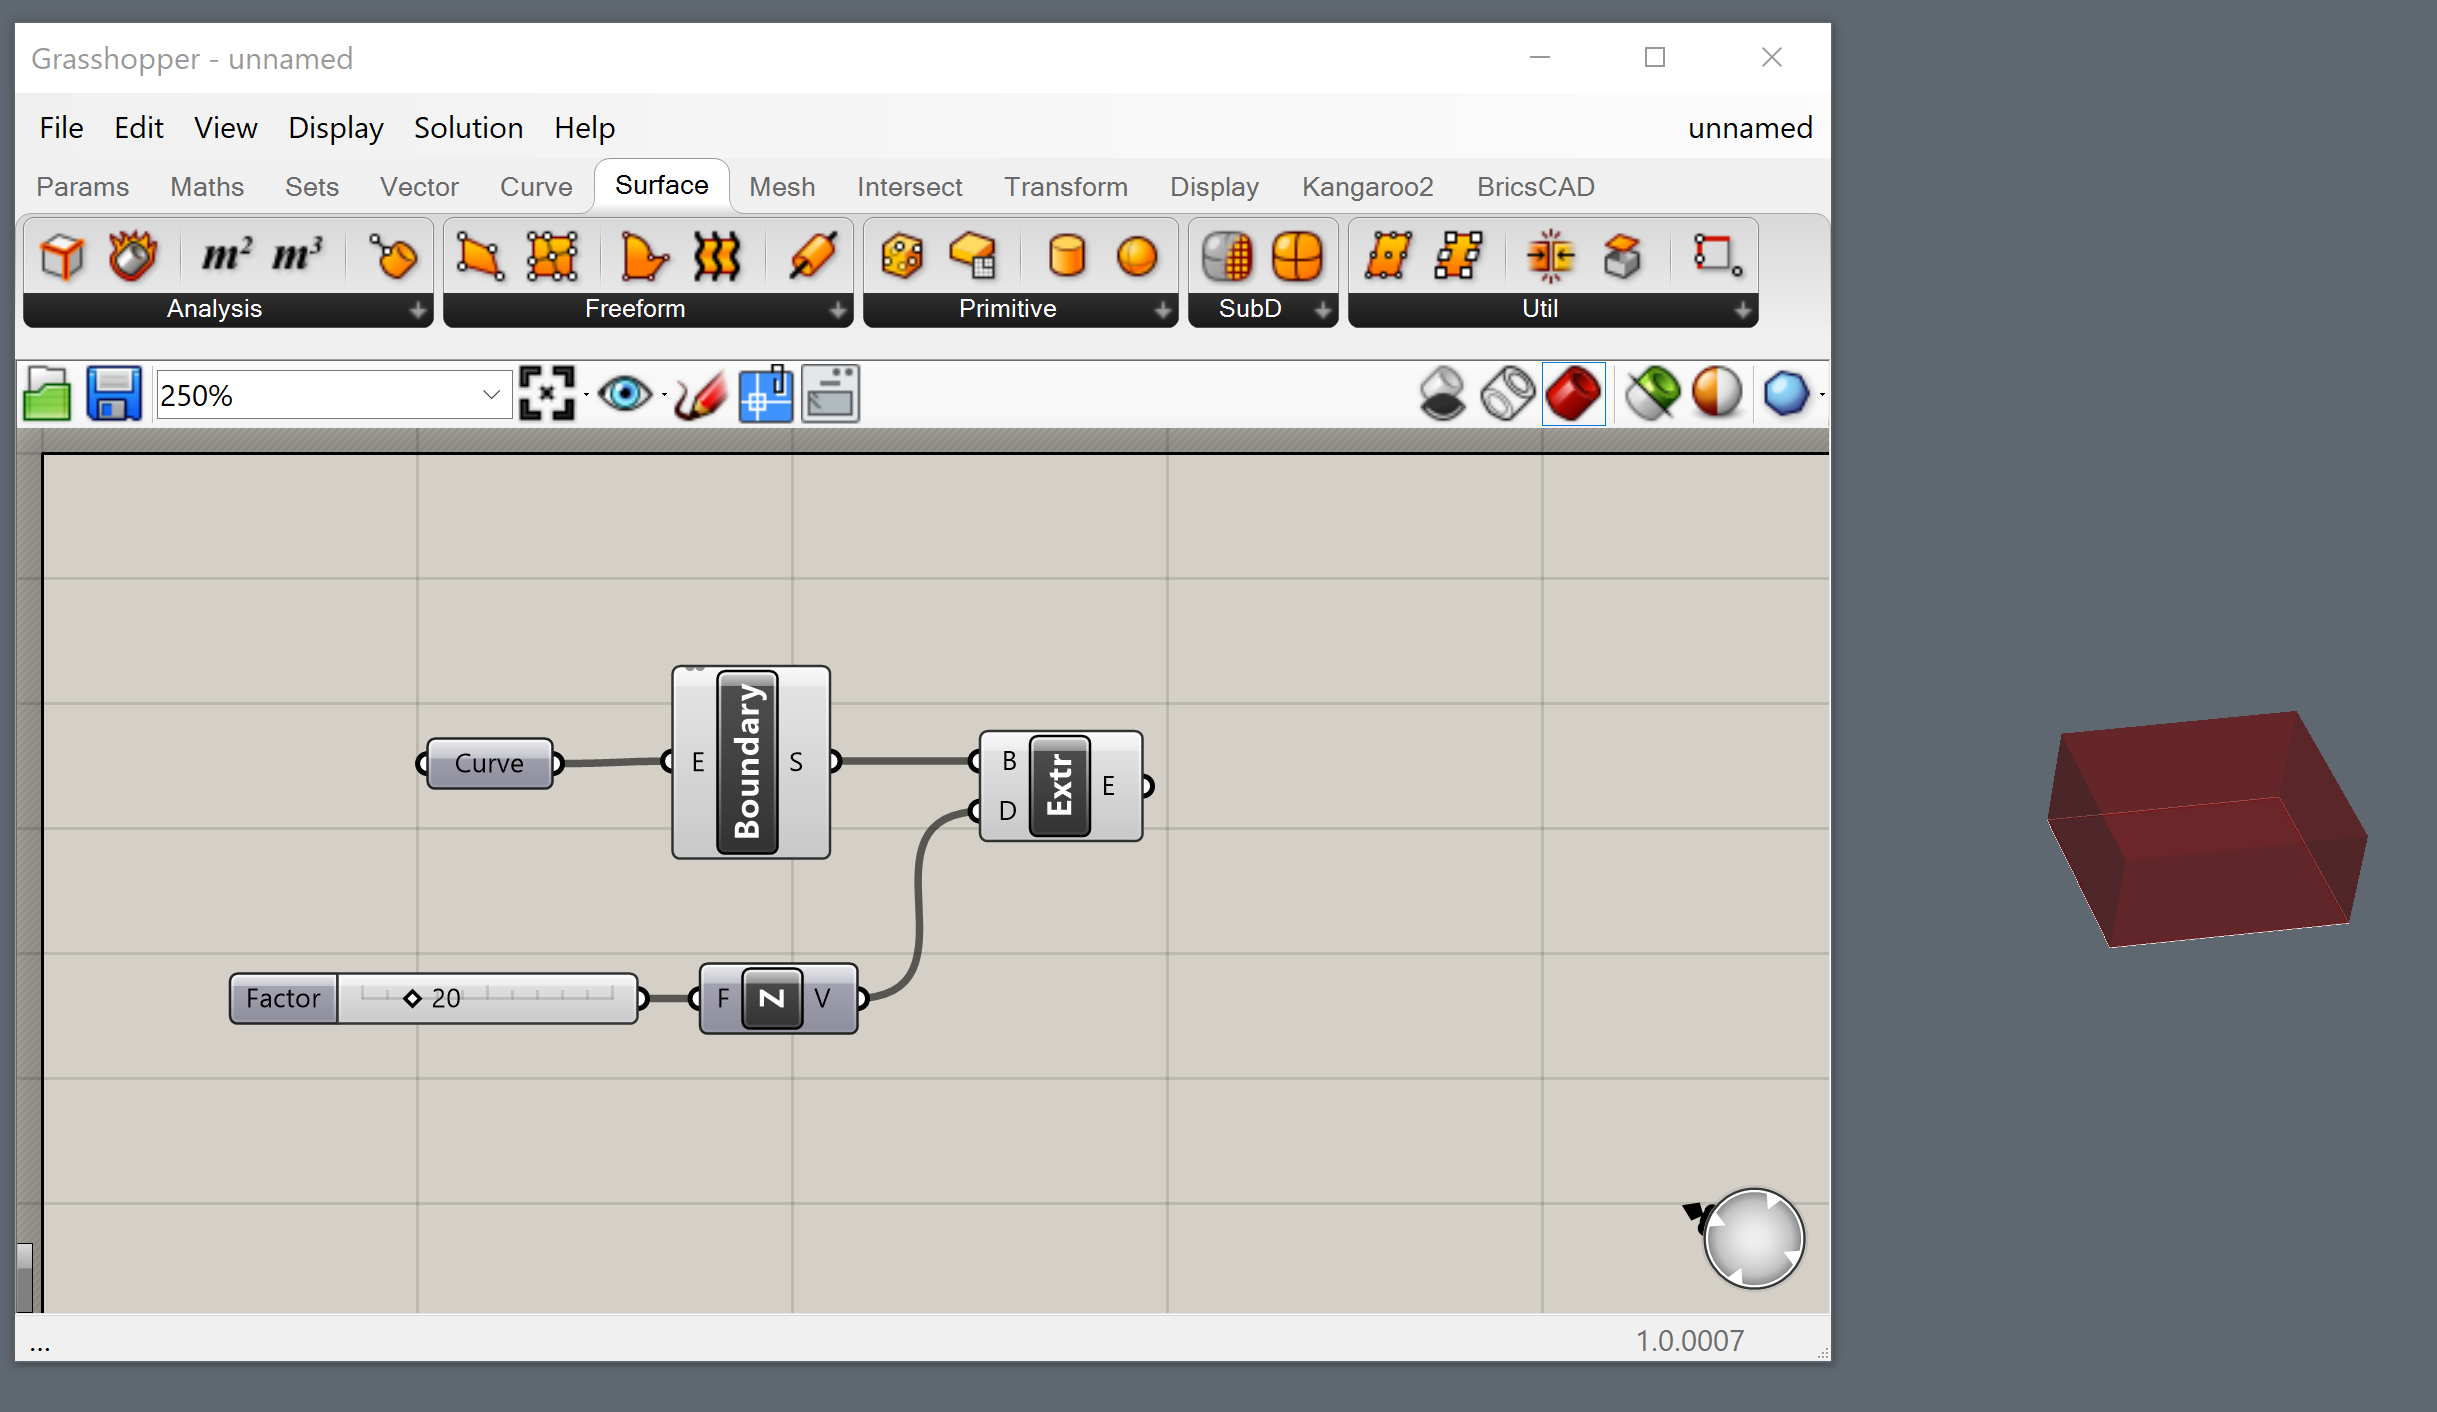Expand the Freeform panel

pyautogui.click(x=838, y=311)
